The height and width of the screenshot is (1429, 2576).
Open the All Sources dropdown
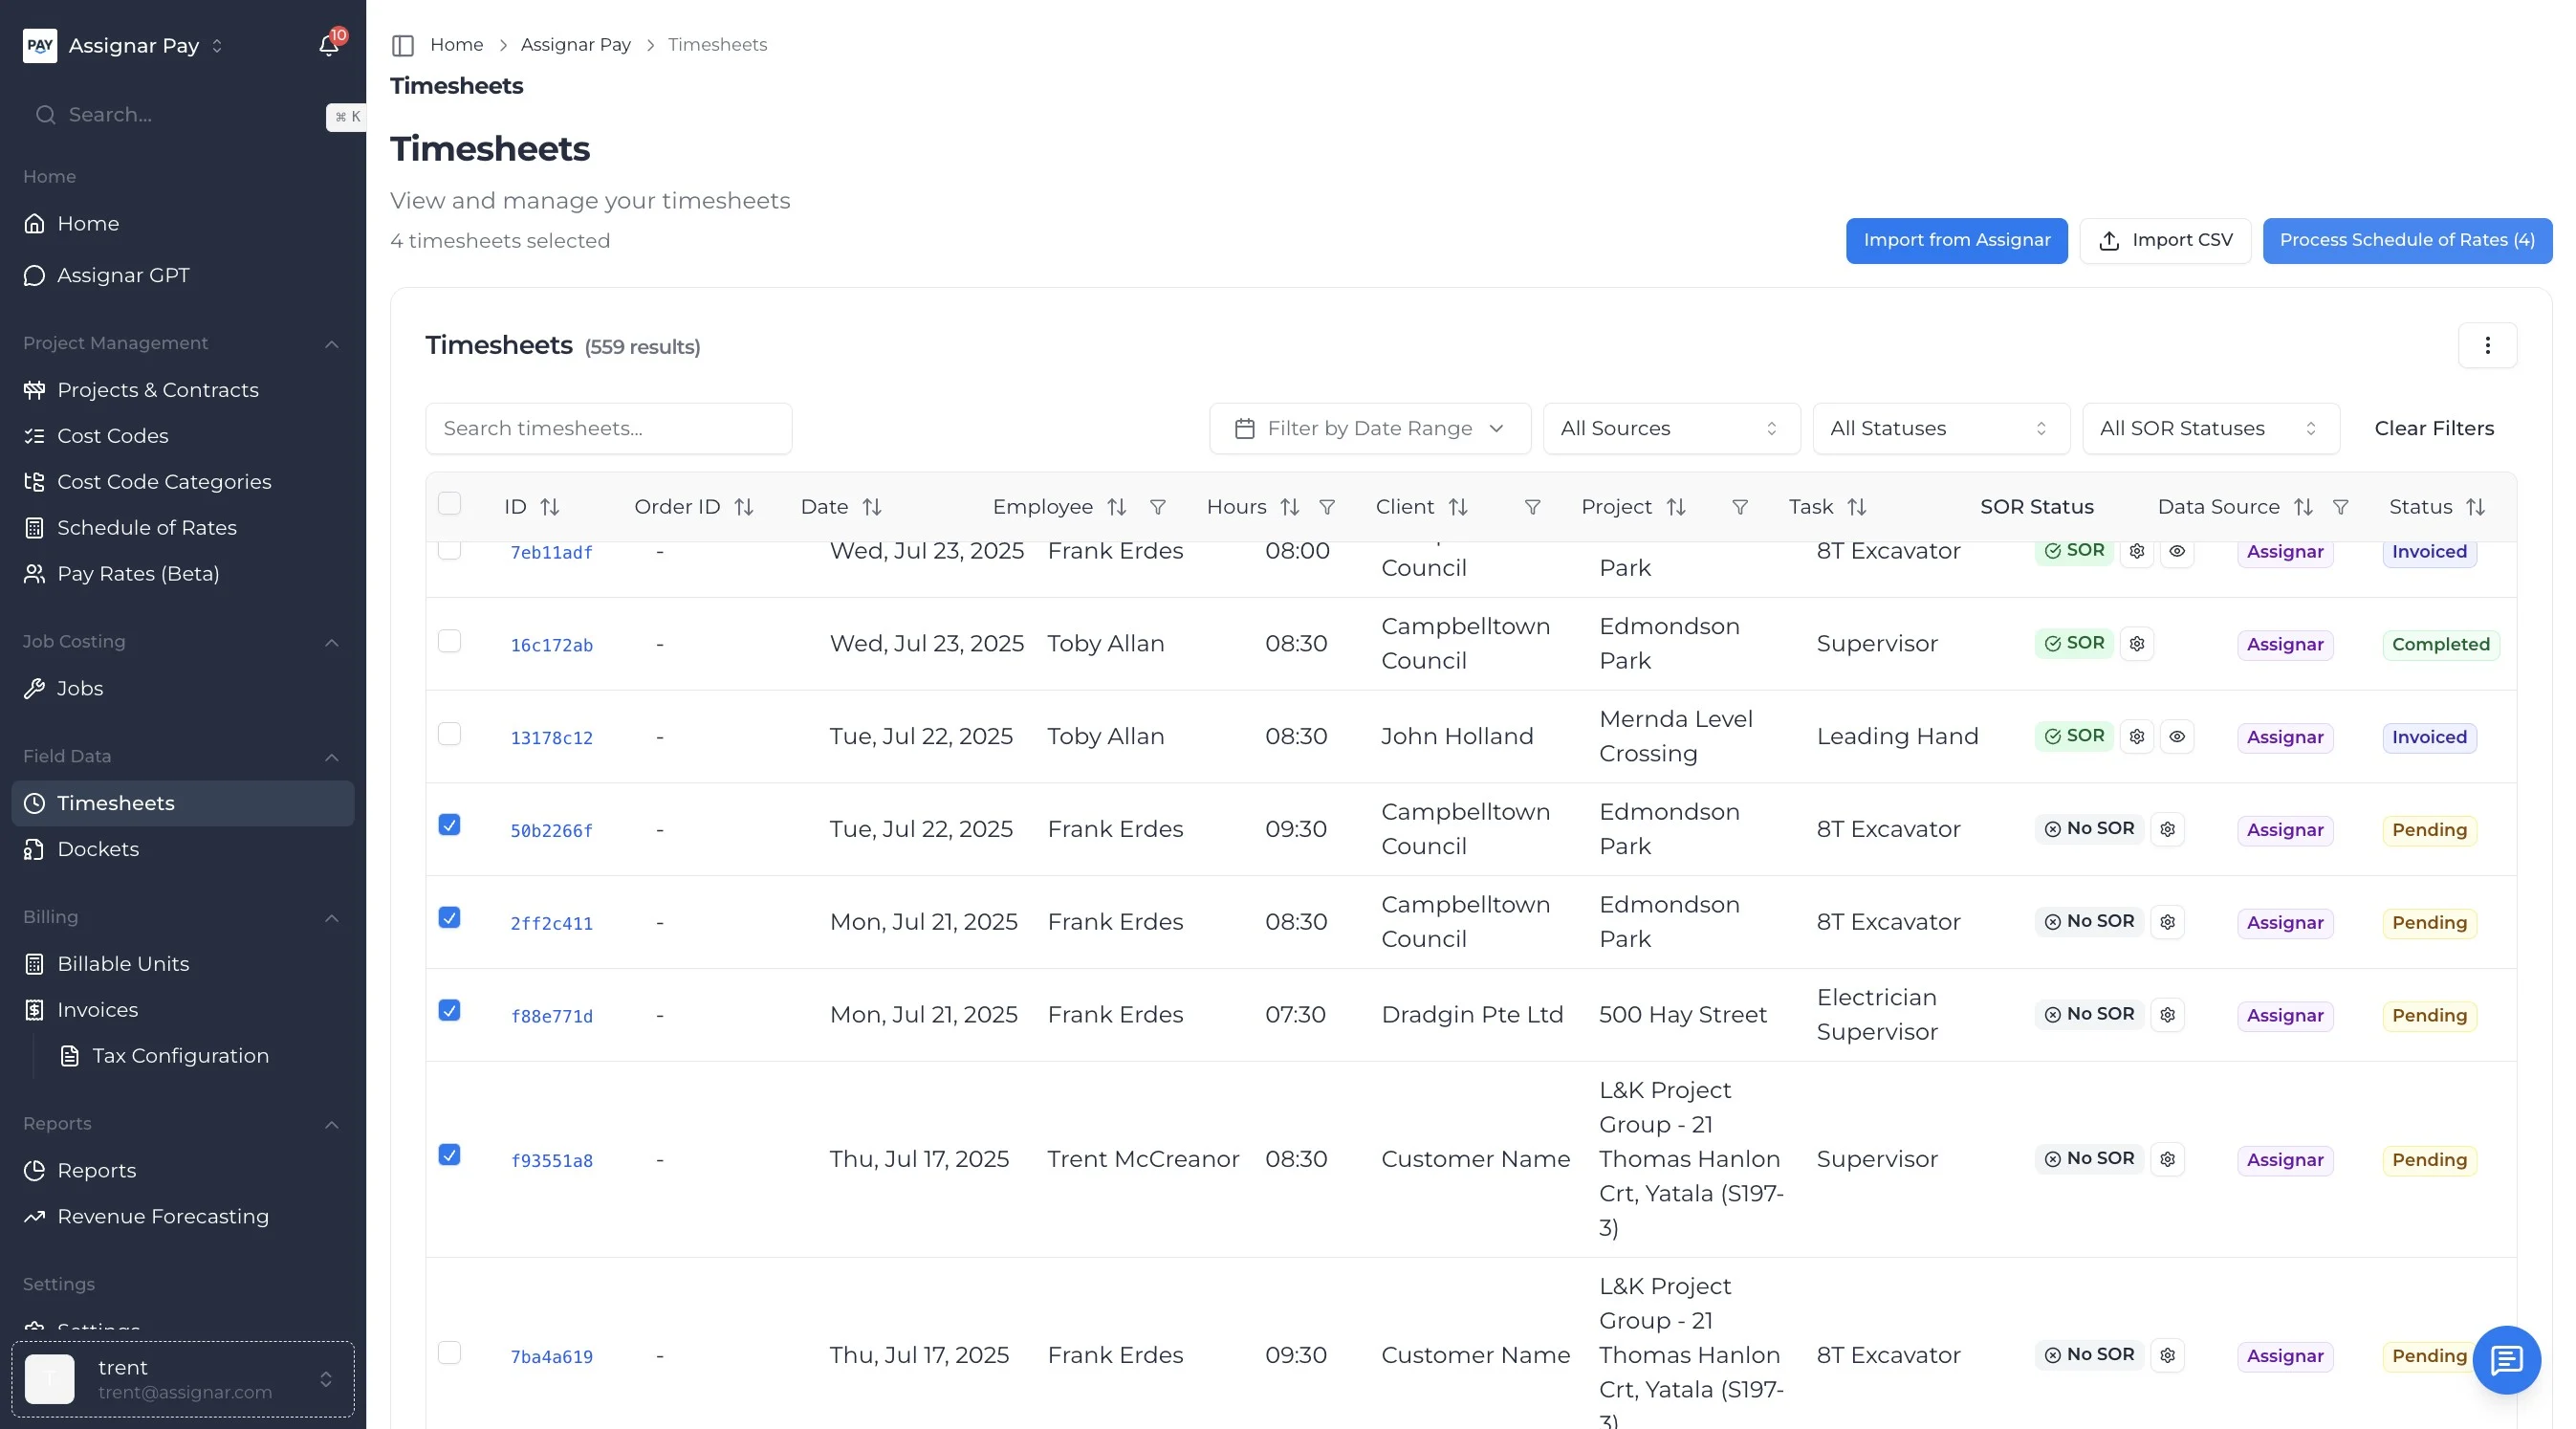pos(1670,429)
